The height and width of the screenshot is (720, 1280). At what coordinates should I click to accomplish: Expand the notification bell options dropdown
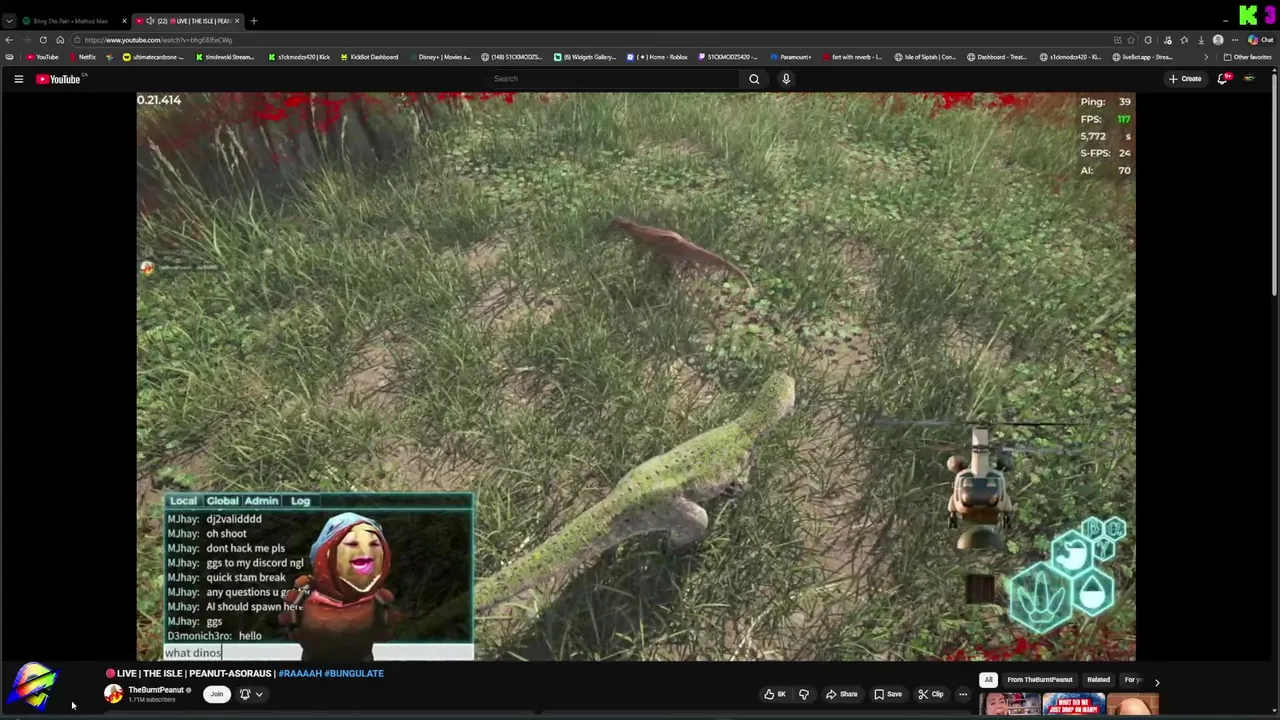[x=259, y=694]
